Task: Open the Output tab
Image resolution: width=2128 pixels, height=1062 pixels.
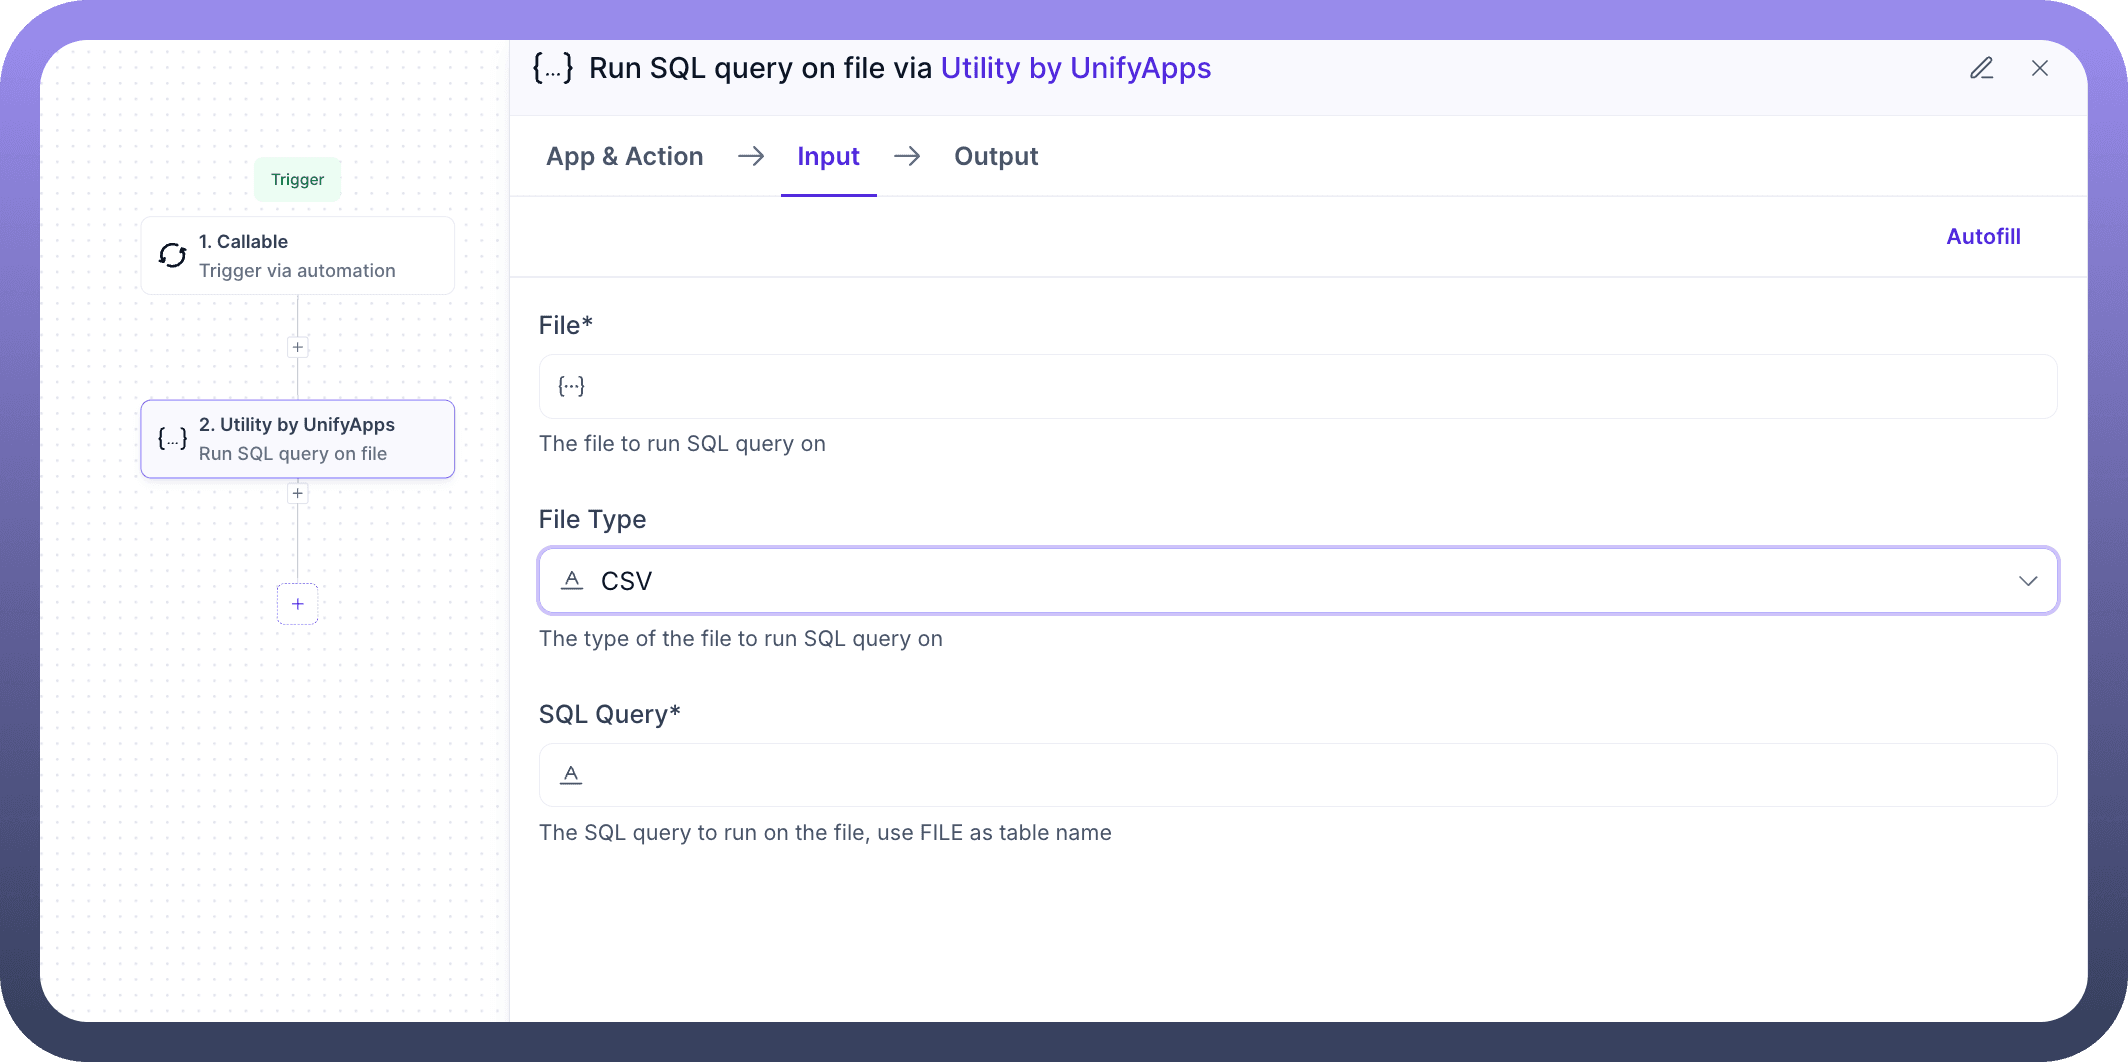Action: tap(996, 156)
